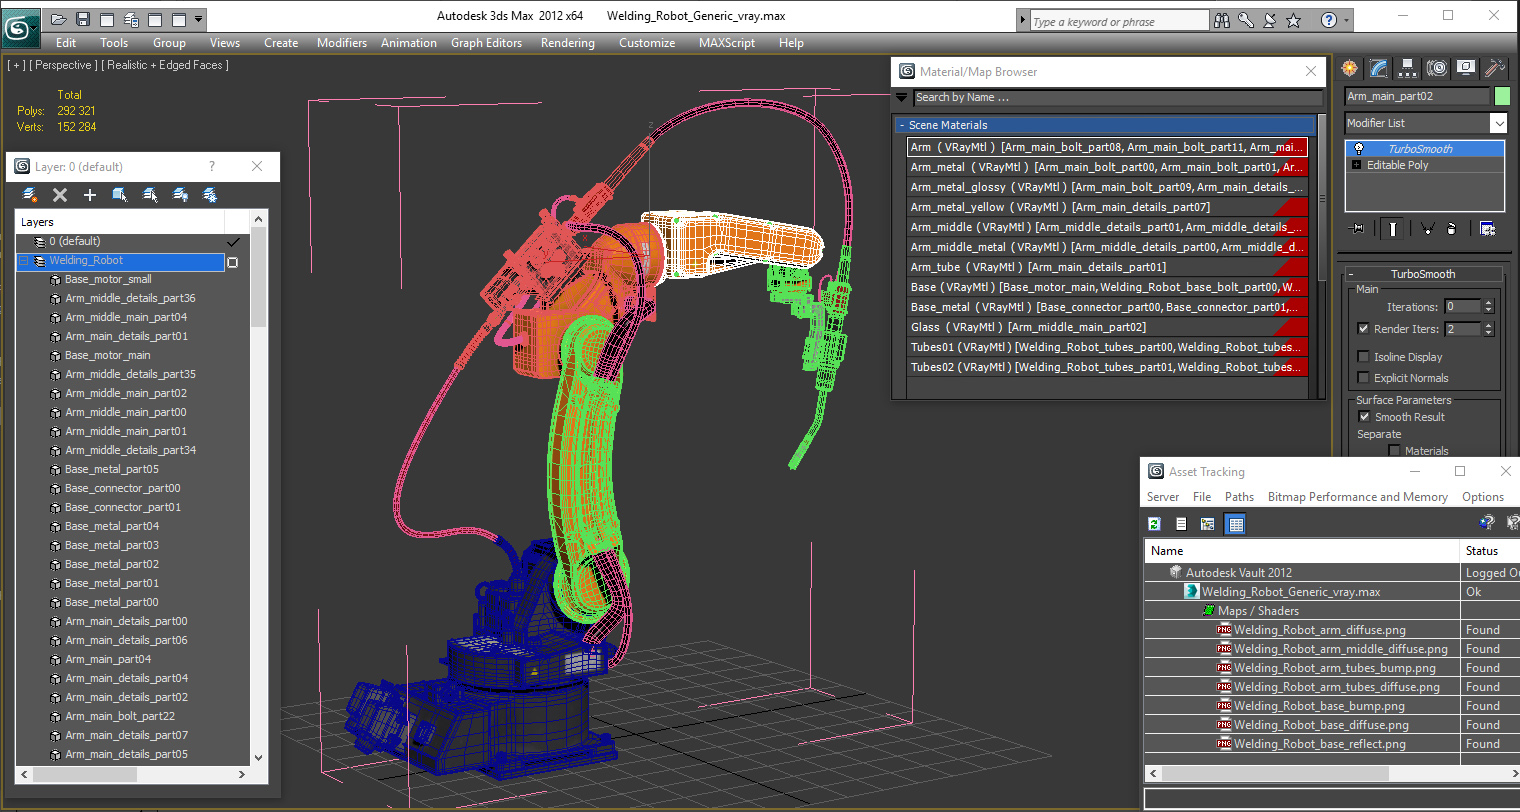Click the key Subscription Center icon

click(x=1246, y=20)
